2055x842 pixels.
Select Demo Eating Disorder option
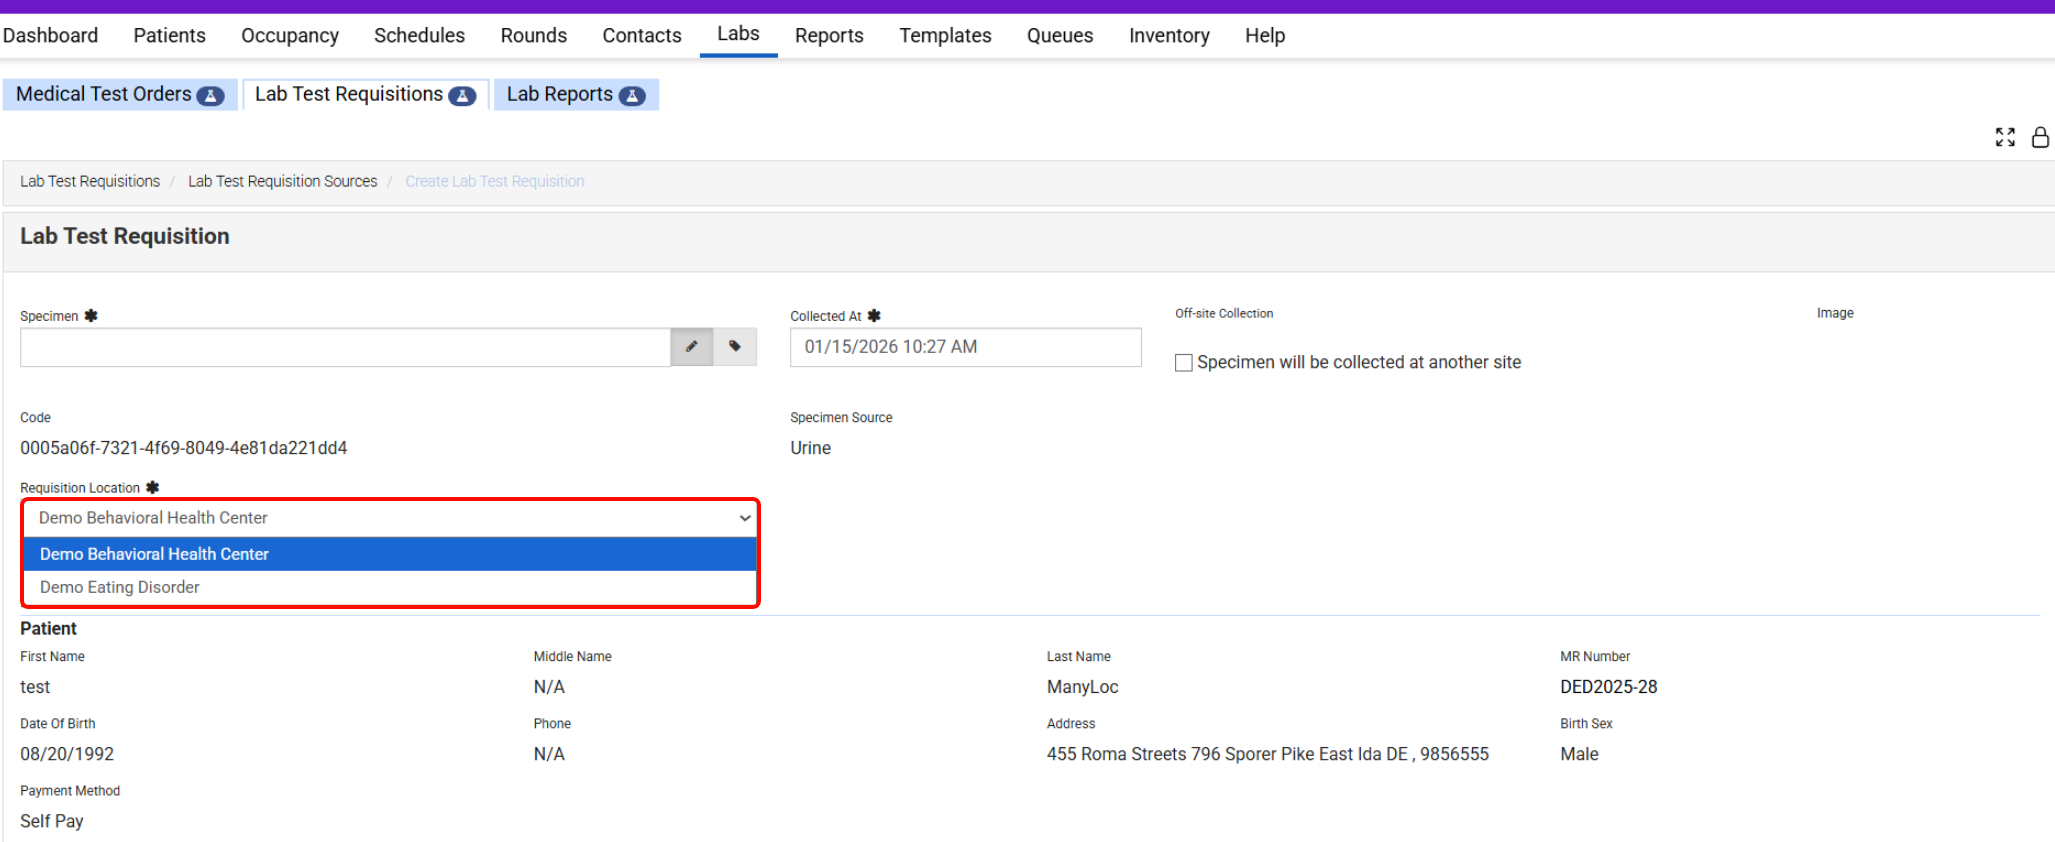pyautogui.click(x=120, y=587)
